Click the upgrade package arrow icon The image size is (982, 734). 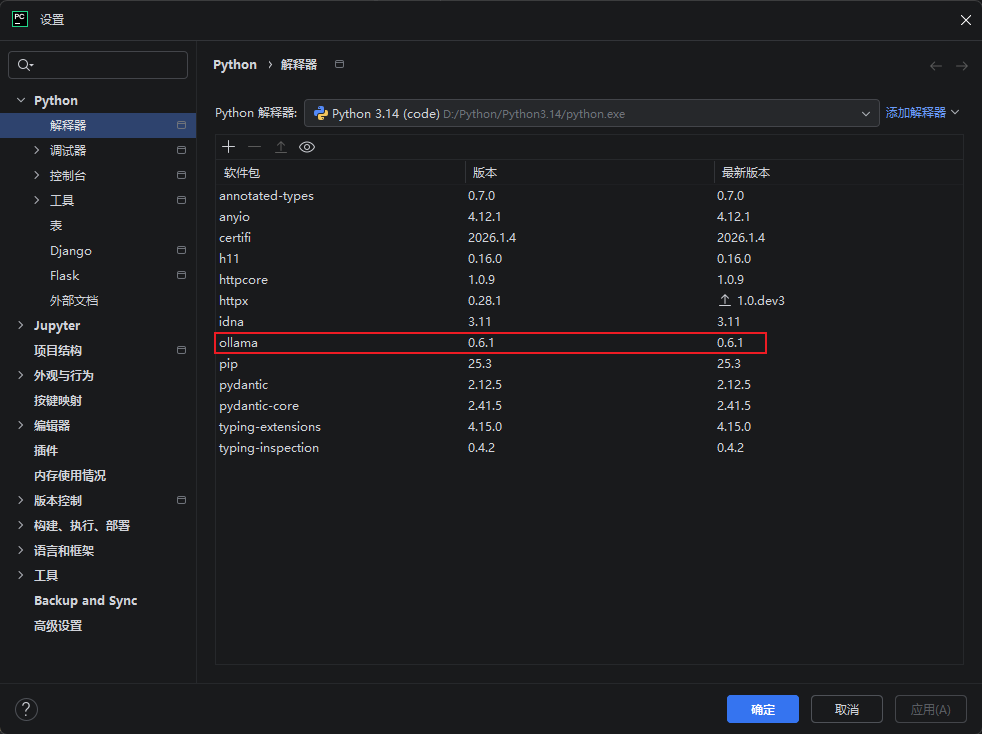(281, 147)
